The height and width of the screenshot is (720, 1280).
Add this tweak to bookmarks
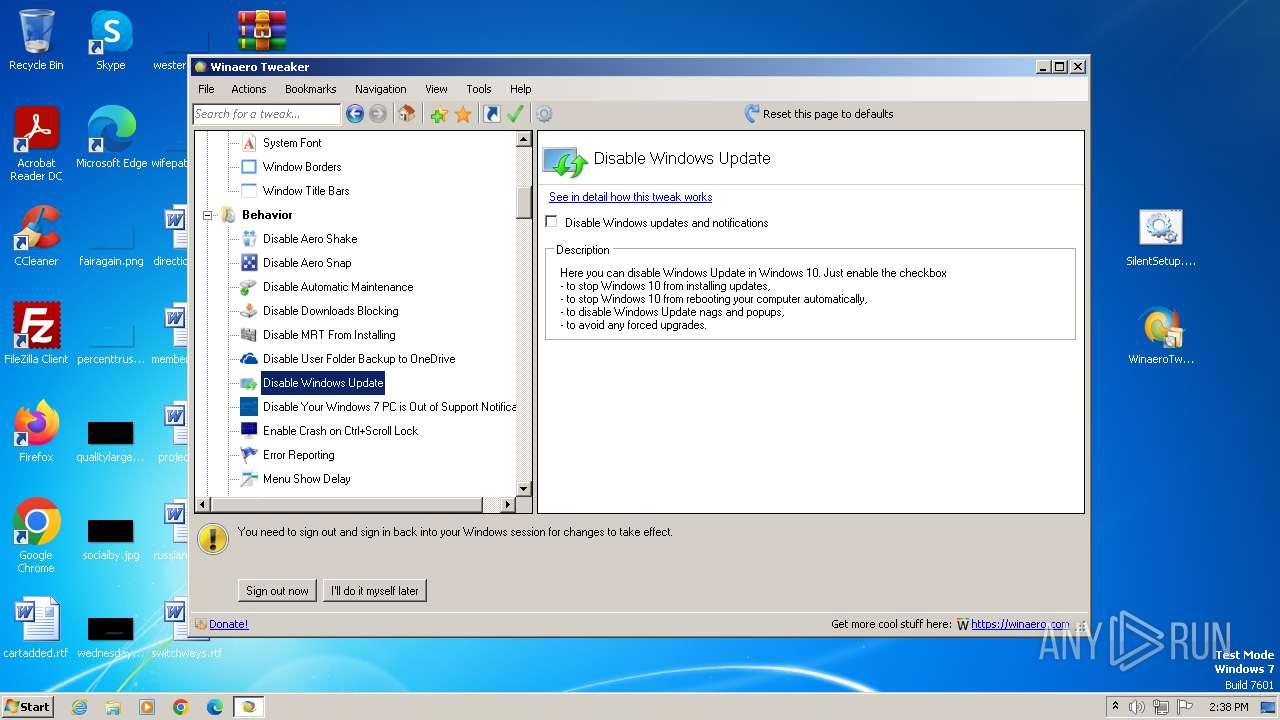pos(439,114)
